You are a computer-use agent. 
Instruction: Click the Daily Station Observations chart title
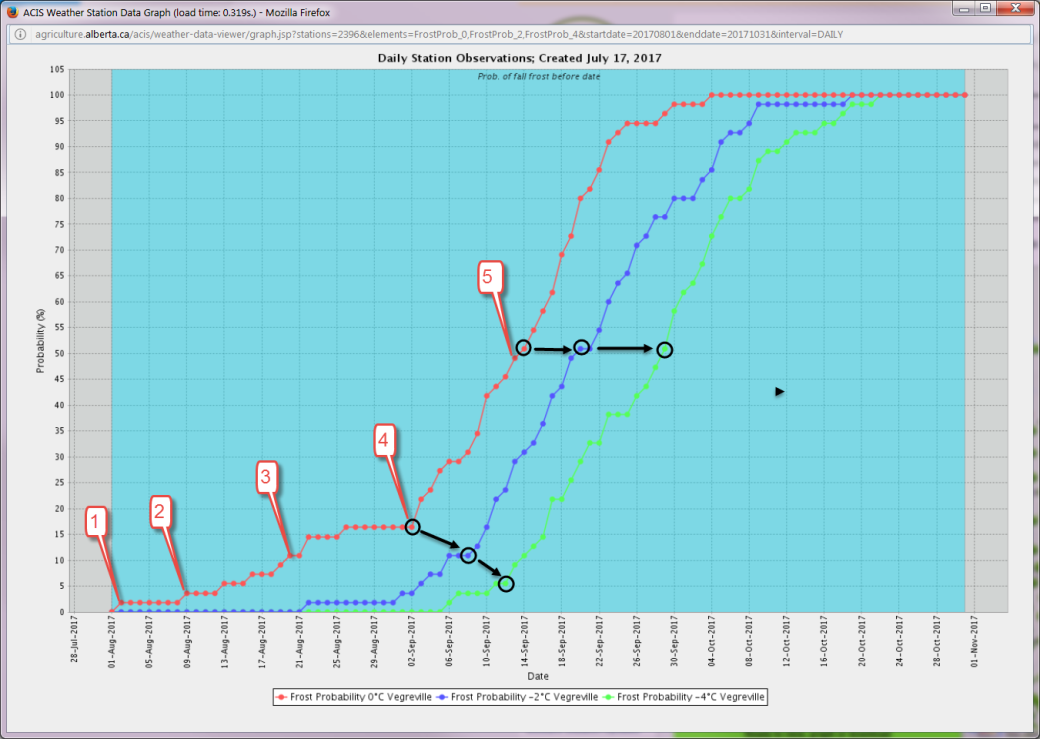coord(519,57)
